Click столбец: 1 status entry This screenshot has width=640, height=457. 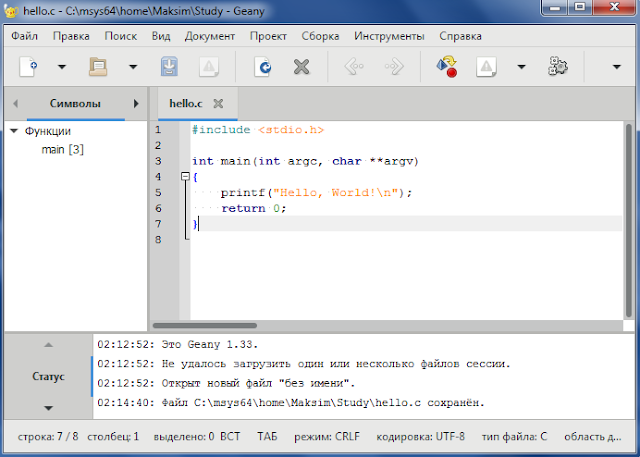coord(113,437)
